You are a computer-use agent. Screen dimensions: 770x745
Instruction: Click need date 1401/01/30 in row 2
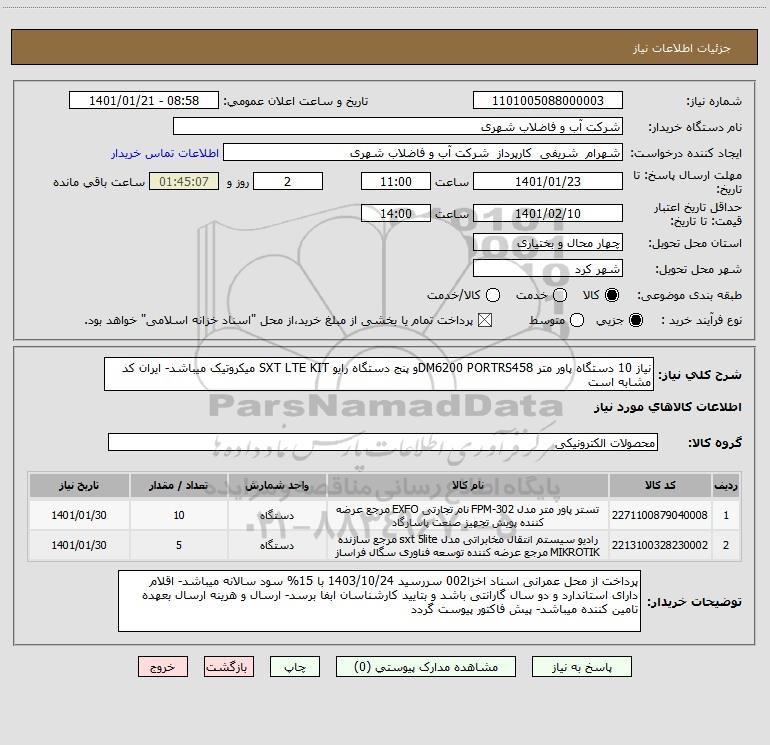pos(79,545)
